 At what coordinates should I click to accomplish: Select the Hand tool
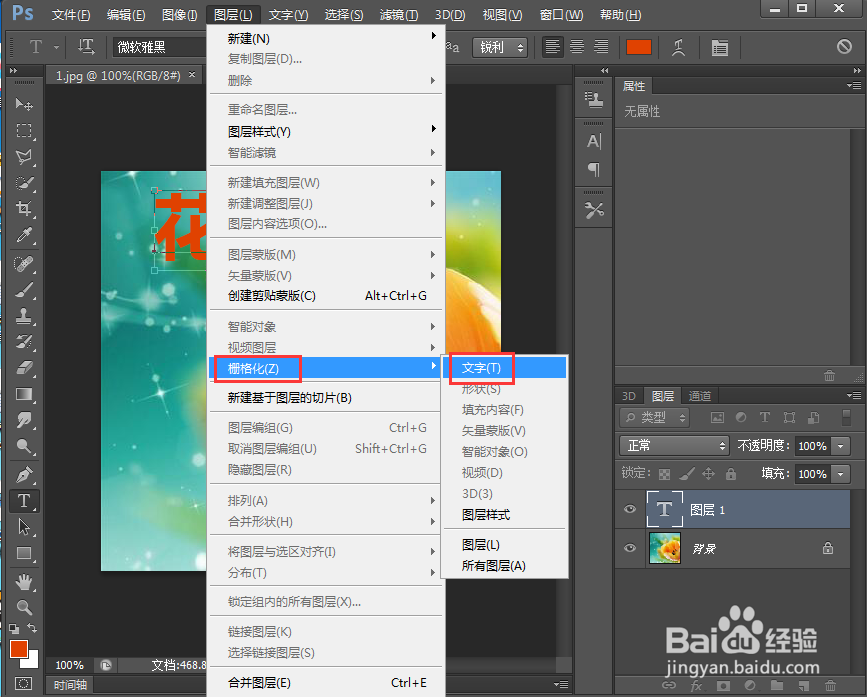23,581
